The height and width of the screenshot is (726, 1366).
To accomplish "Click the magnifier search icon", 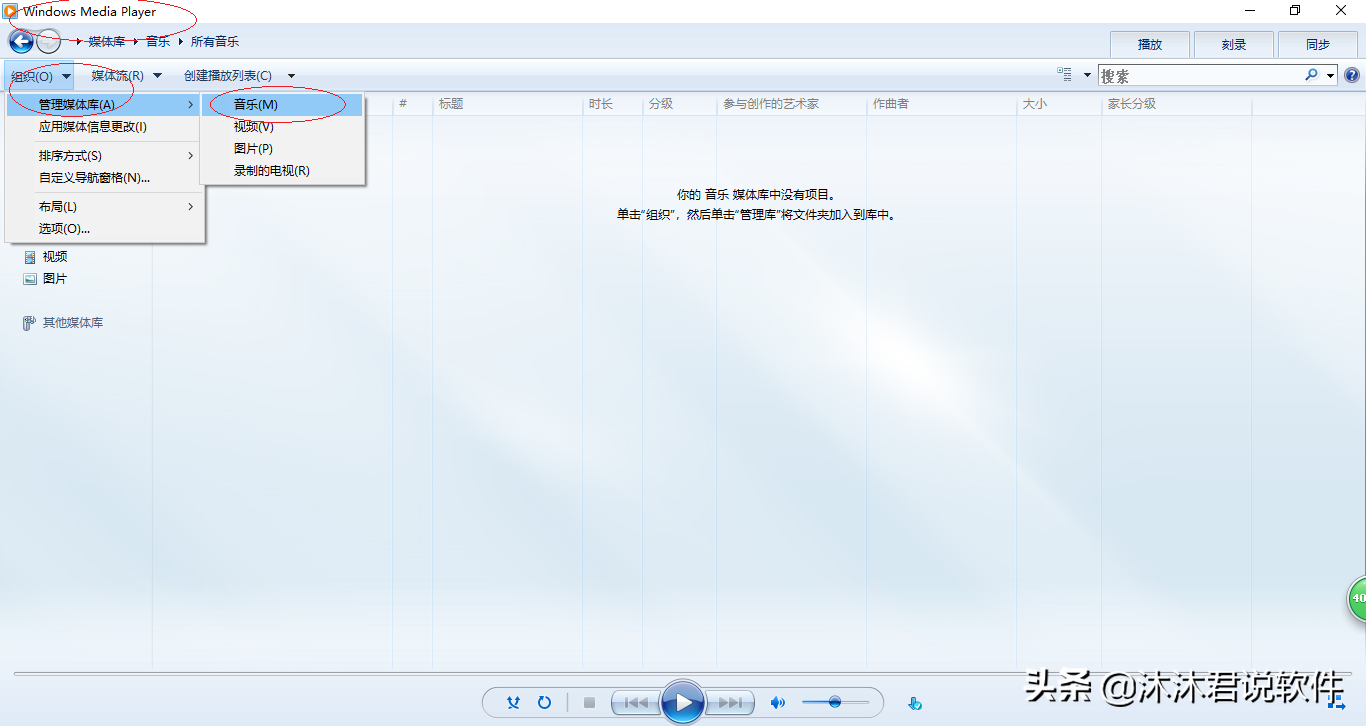I will click(x=1311, y=75).
